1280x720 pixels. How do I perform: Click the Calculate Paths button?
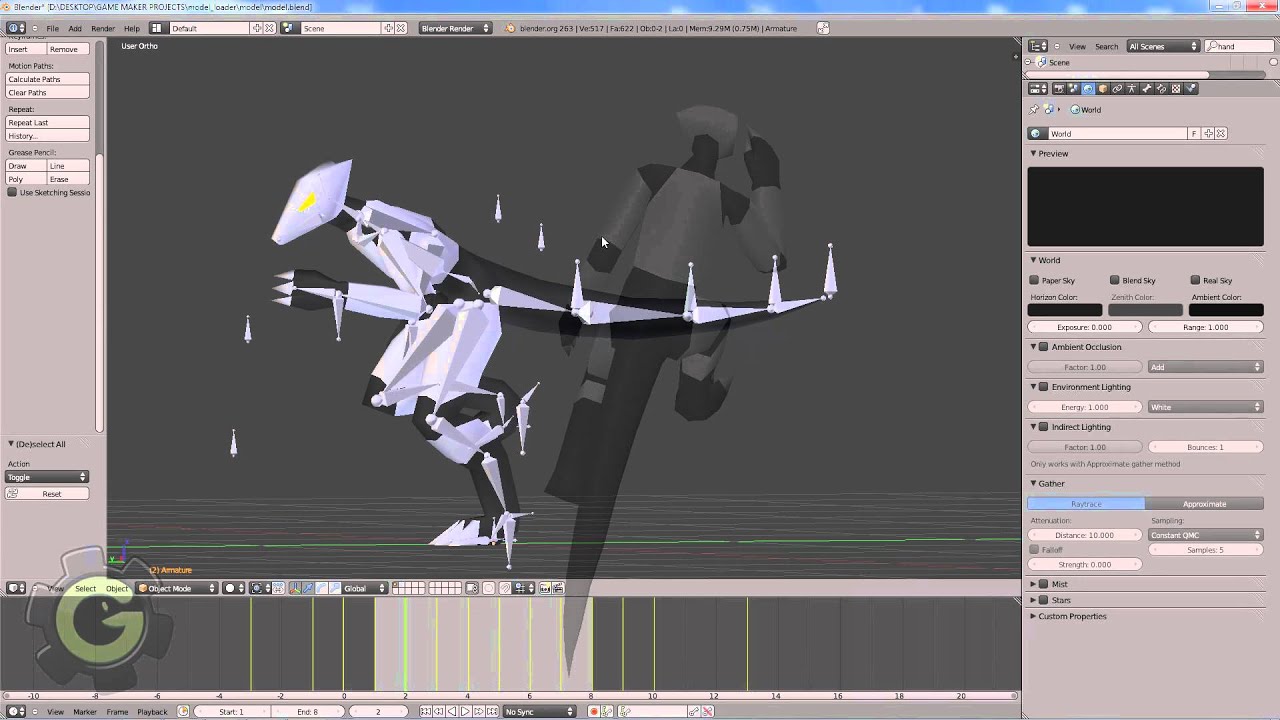(47, 79)
